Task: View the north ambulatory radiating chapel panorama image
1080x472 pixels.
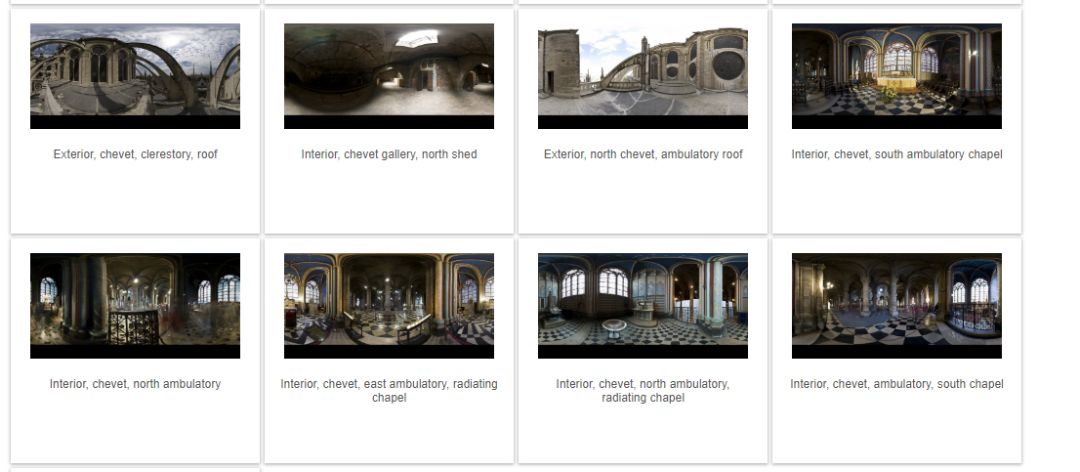Action: pos(643,305)
